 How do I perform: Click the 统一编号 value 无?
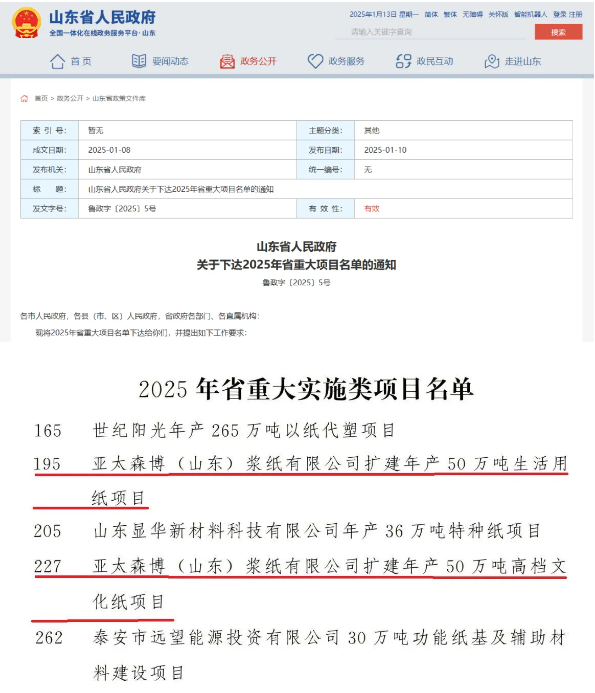(x=368, y=169)
